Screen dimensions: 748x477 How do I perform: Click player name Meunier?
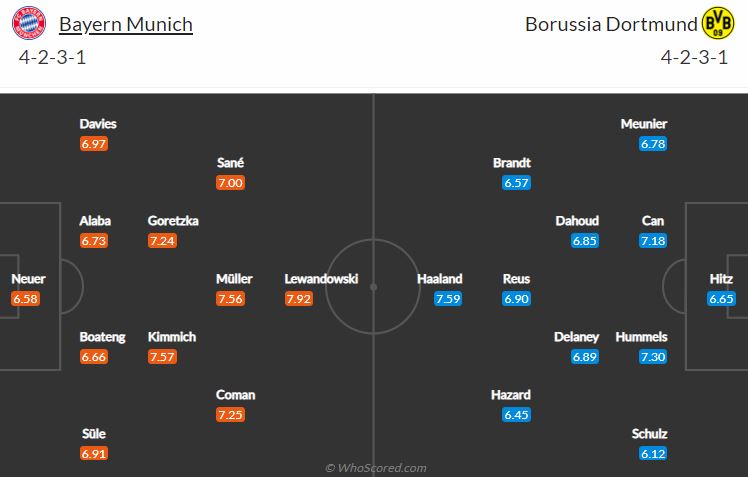click(x=644, y=124)
